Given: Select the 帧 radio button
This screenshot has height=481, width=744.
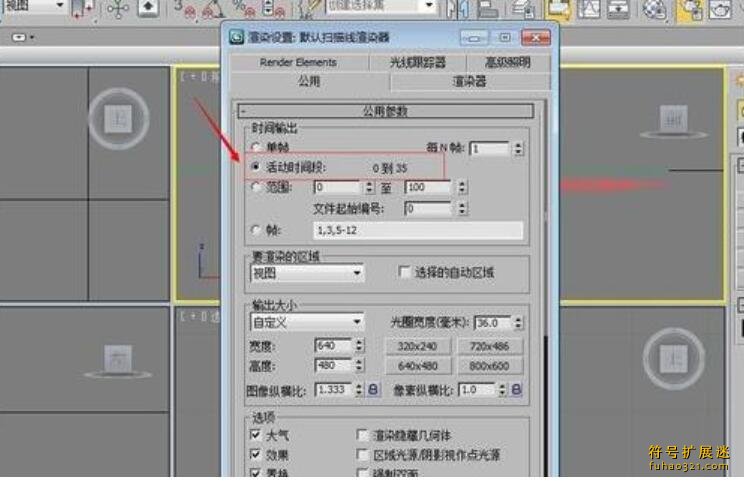Looking at the screenshot, I should tap(256, 230).
